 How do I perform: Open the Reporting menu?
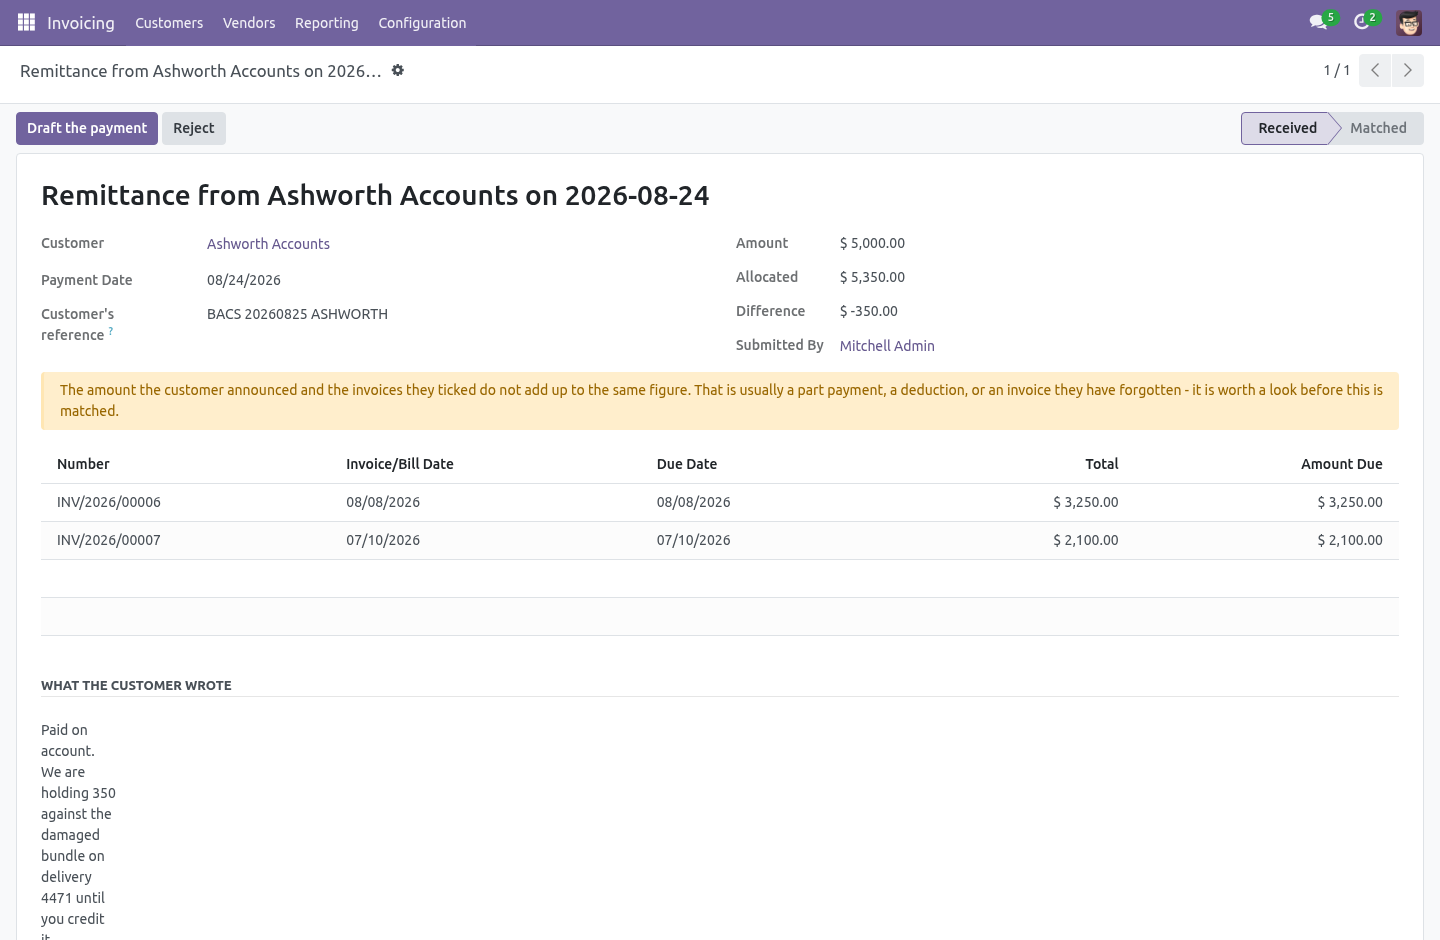pyautogui.click(x=327, y=22)
